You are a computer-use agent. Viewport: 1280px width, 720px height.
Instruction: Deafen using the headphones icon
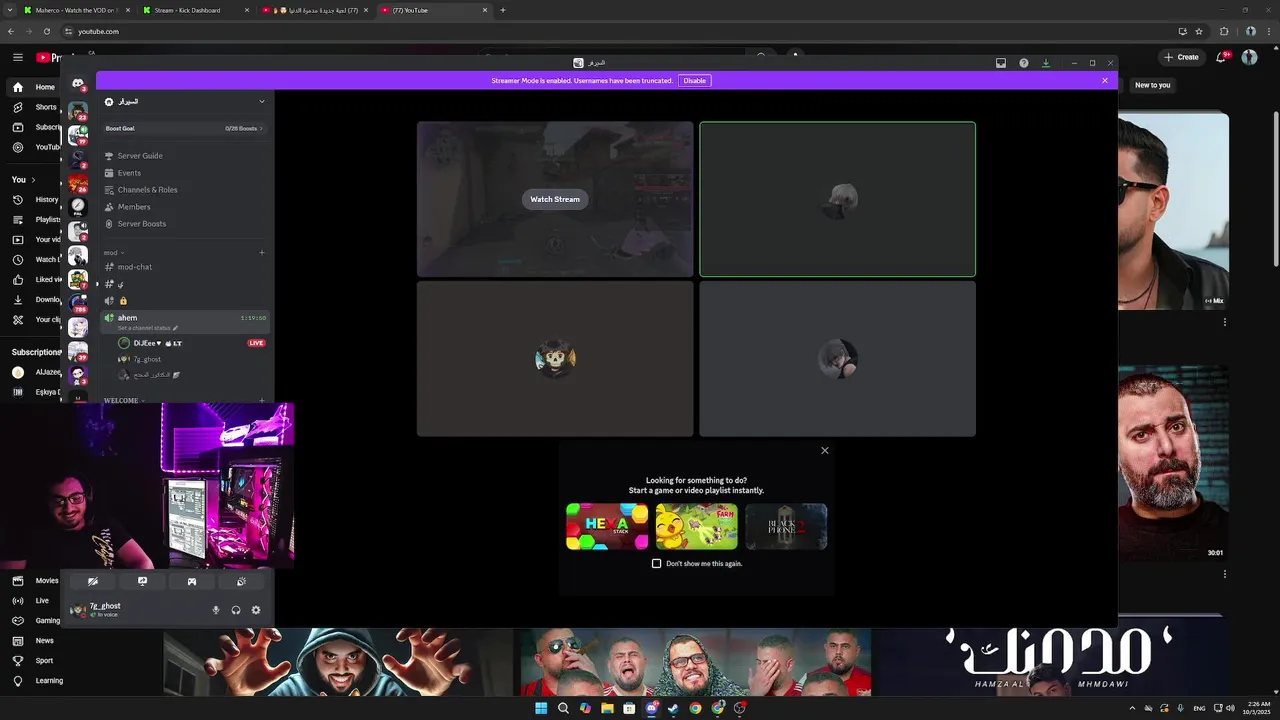(236, 610)
